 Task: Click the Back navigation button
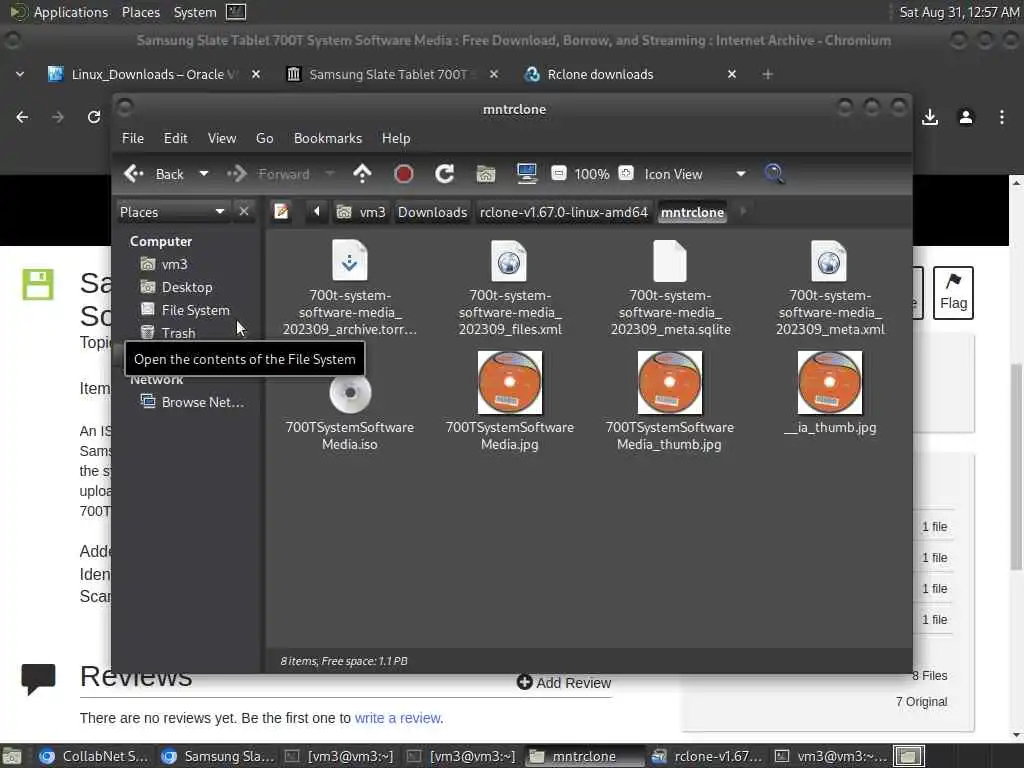tap(154, 174)
